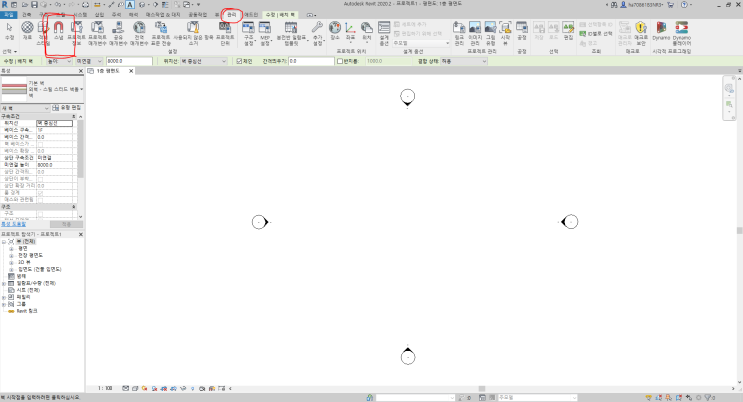Click the Offset value input field
This screenshot has width=743, height=402.
click(311, 61)
